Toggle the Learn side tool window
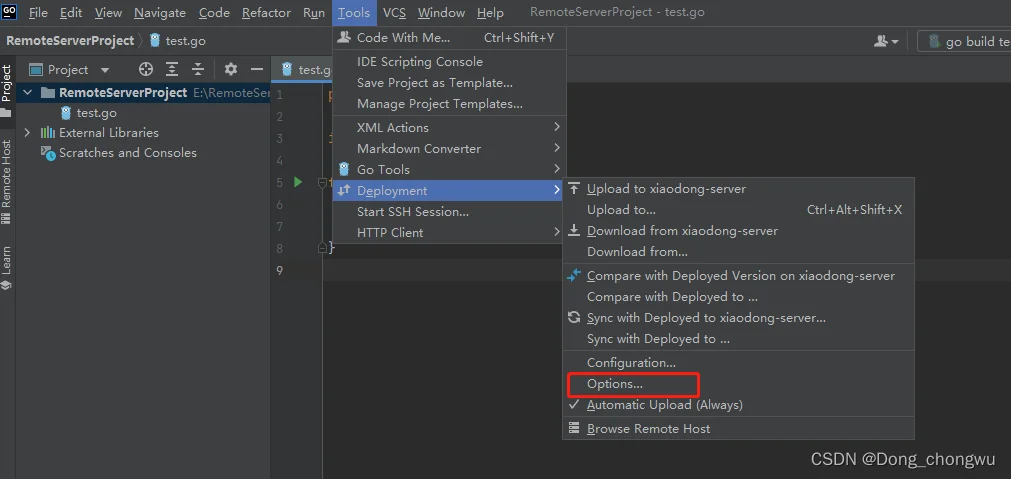 [7, 265]
